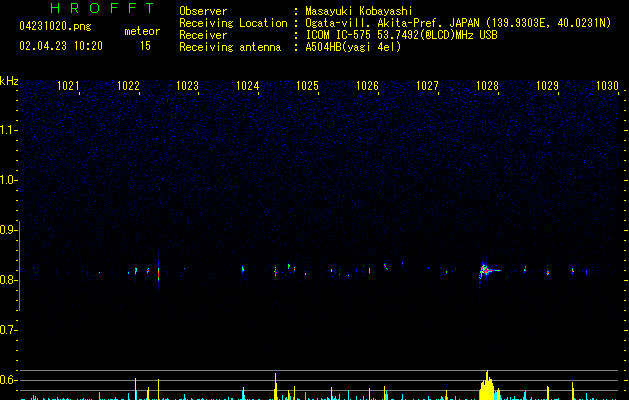The width and height of the screenshot is (629, 400).
Task: Select the ICOM IC-575 receiver description
Action: (402, 35)
